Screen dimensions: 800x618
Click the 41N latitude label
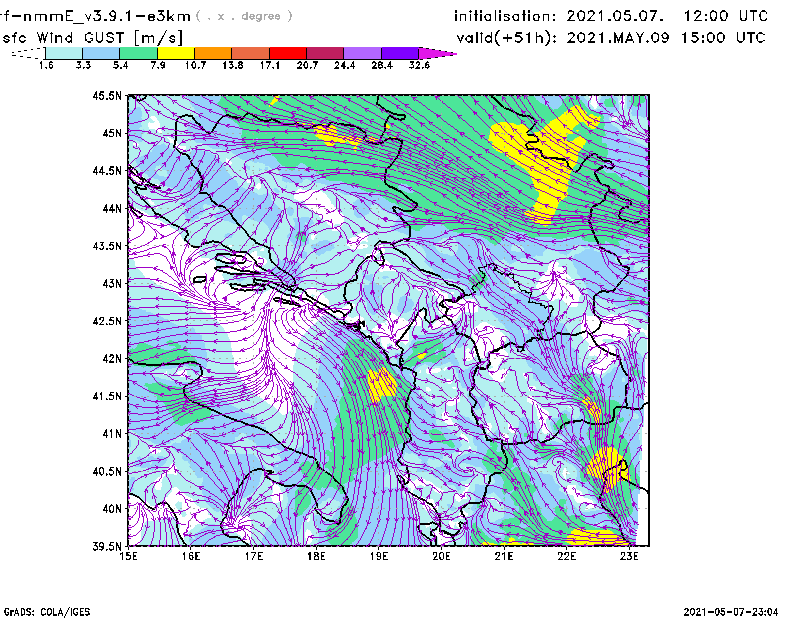point(112,434)
